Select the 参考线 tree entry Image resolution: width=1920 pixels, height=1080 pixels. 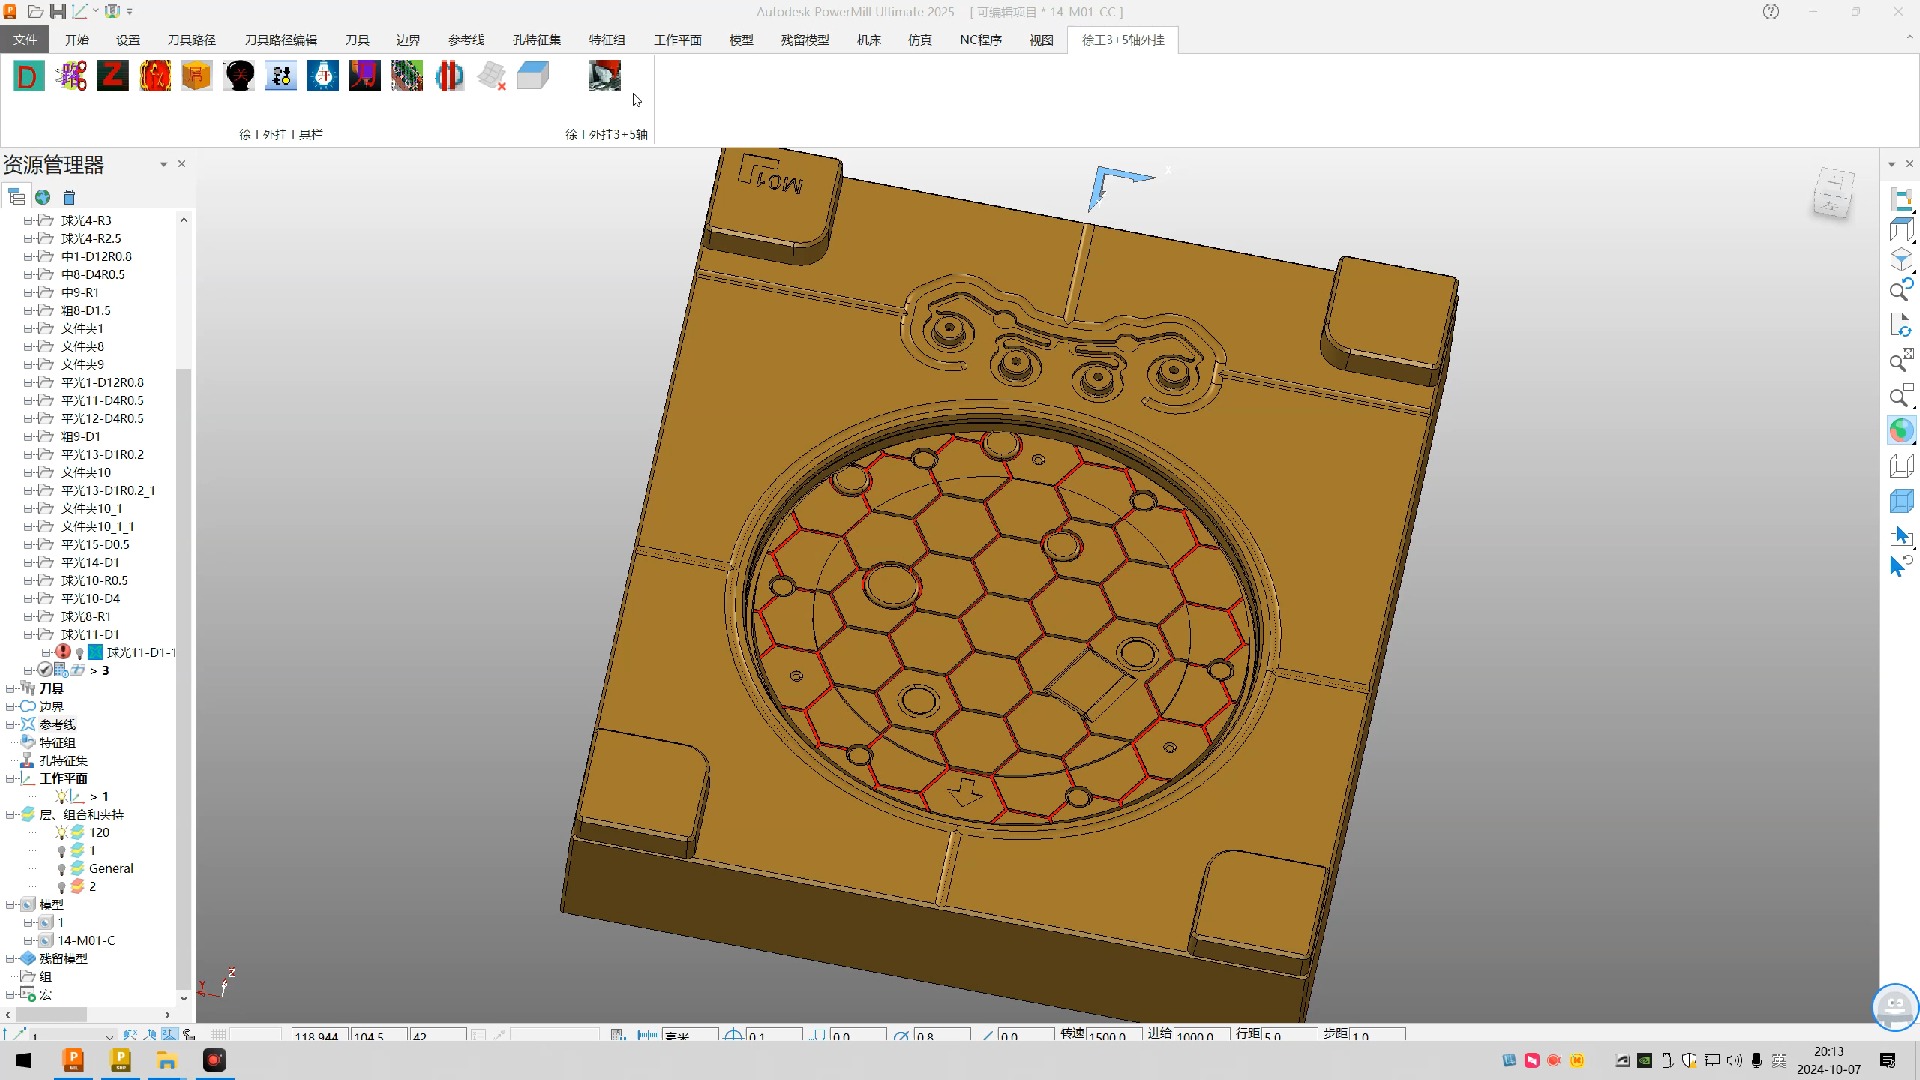57,725
